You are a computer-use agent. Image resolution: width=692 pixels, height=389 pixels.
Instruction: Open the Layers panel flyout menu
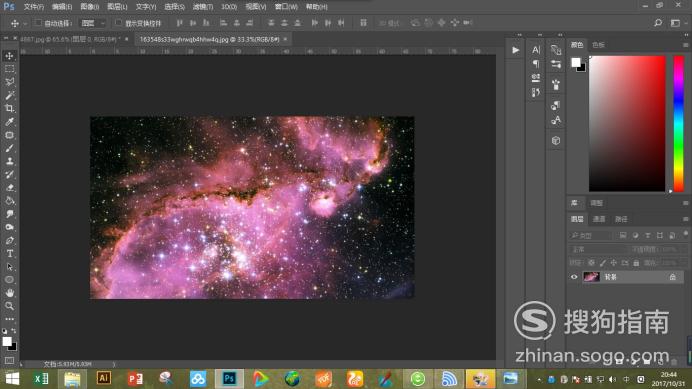pyautogui.click(x=685, y=219)
